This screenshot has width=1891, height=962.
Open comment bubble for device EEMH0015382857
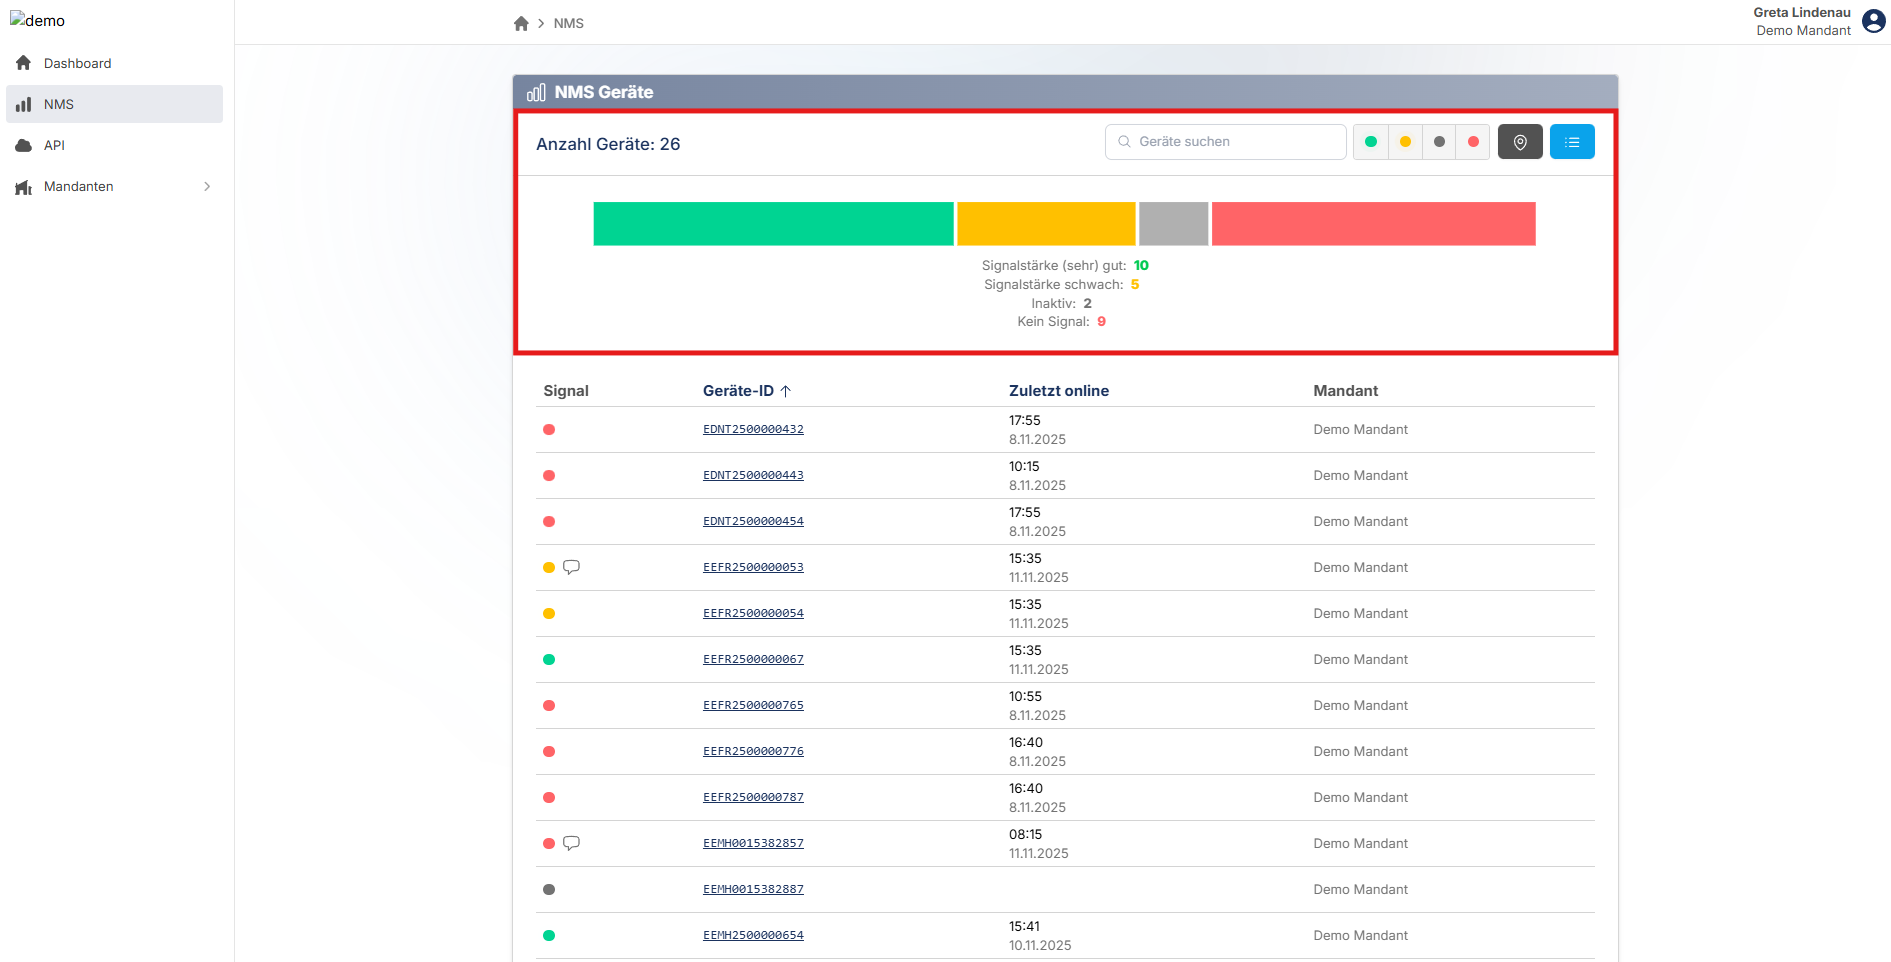point(571,843)
